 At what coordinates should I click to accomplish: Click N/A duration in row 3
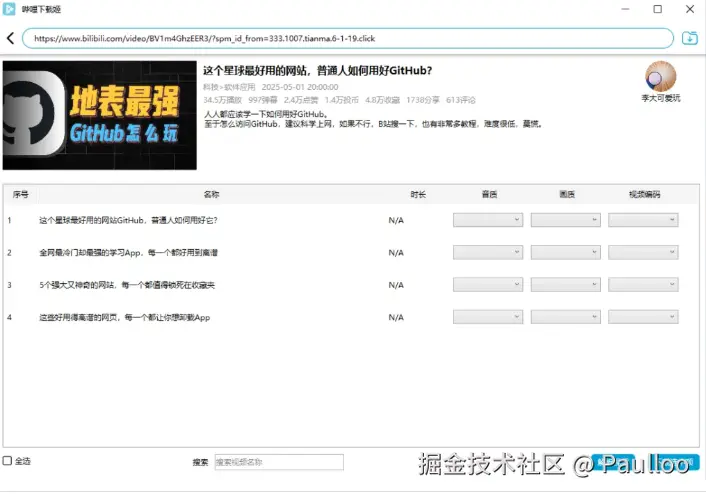[396, 285]
